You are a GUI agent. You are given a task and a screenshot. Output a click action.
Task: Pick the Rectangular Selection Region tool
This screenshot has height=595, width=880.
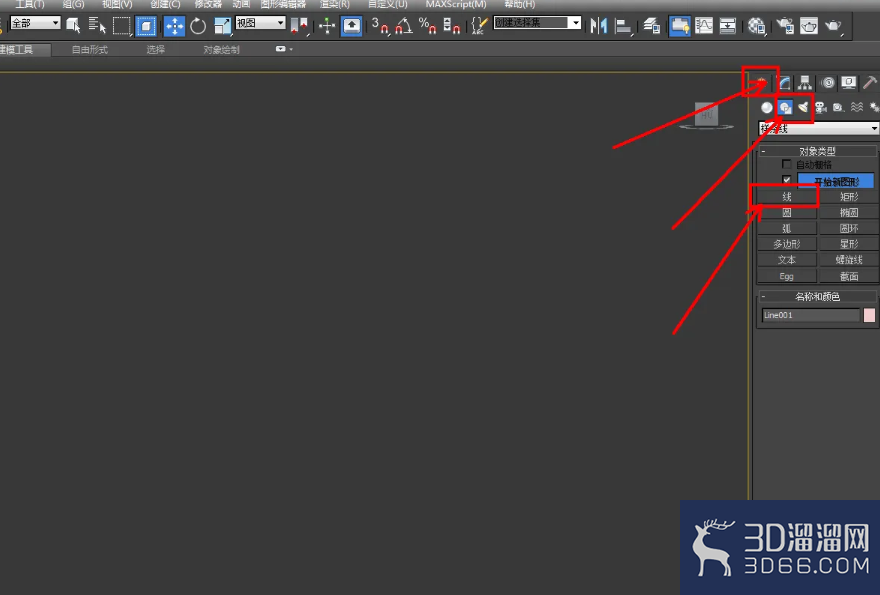click(121, 26)
